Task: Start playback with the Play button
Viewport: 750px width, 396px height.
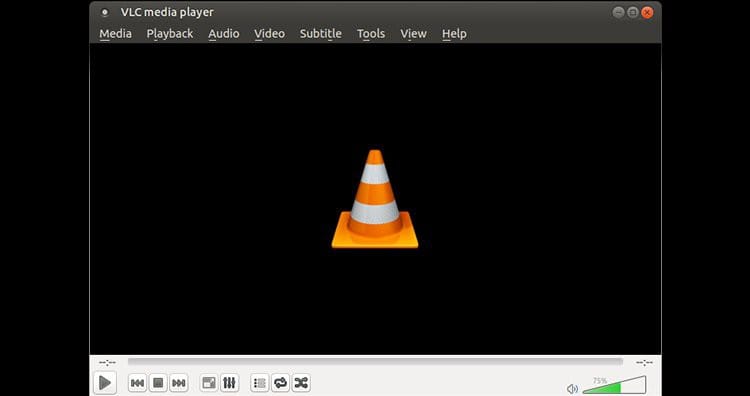Action: (105, 383)
